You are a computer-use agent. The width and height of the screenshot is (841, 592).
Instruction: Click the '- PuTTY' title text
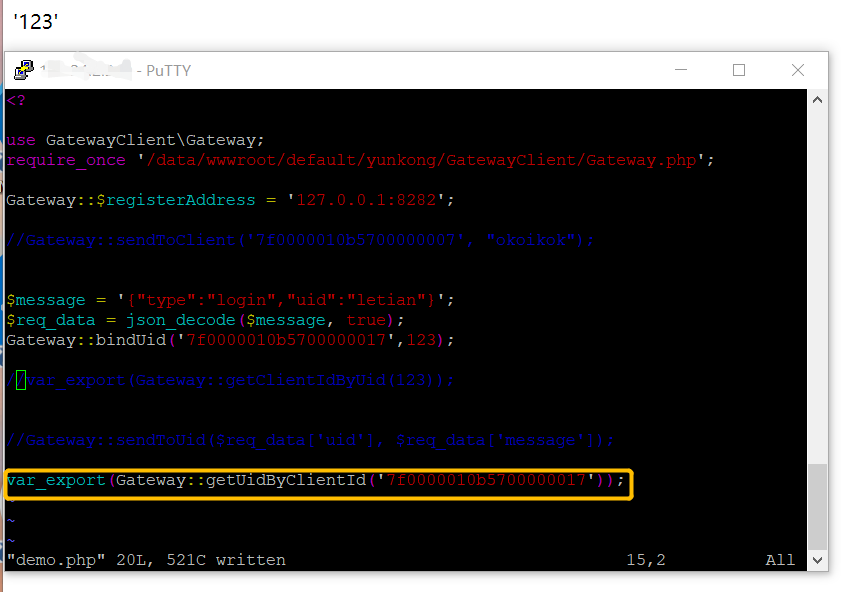click(164, 71)
